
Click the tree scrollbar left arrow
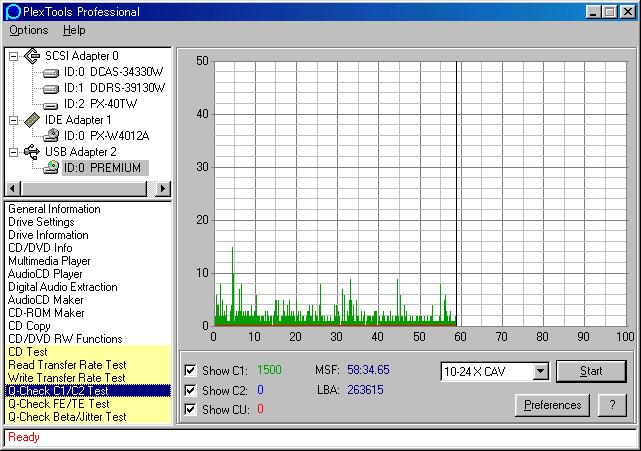tap(13, 188)
